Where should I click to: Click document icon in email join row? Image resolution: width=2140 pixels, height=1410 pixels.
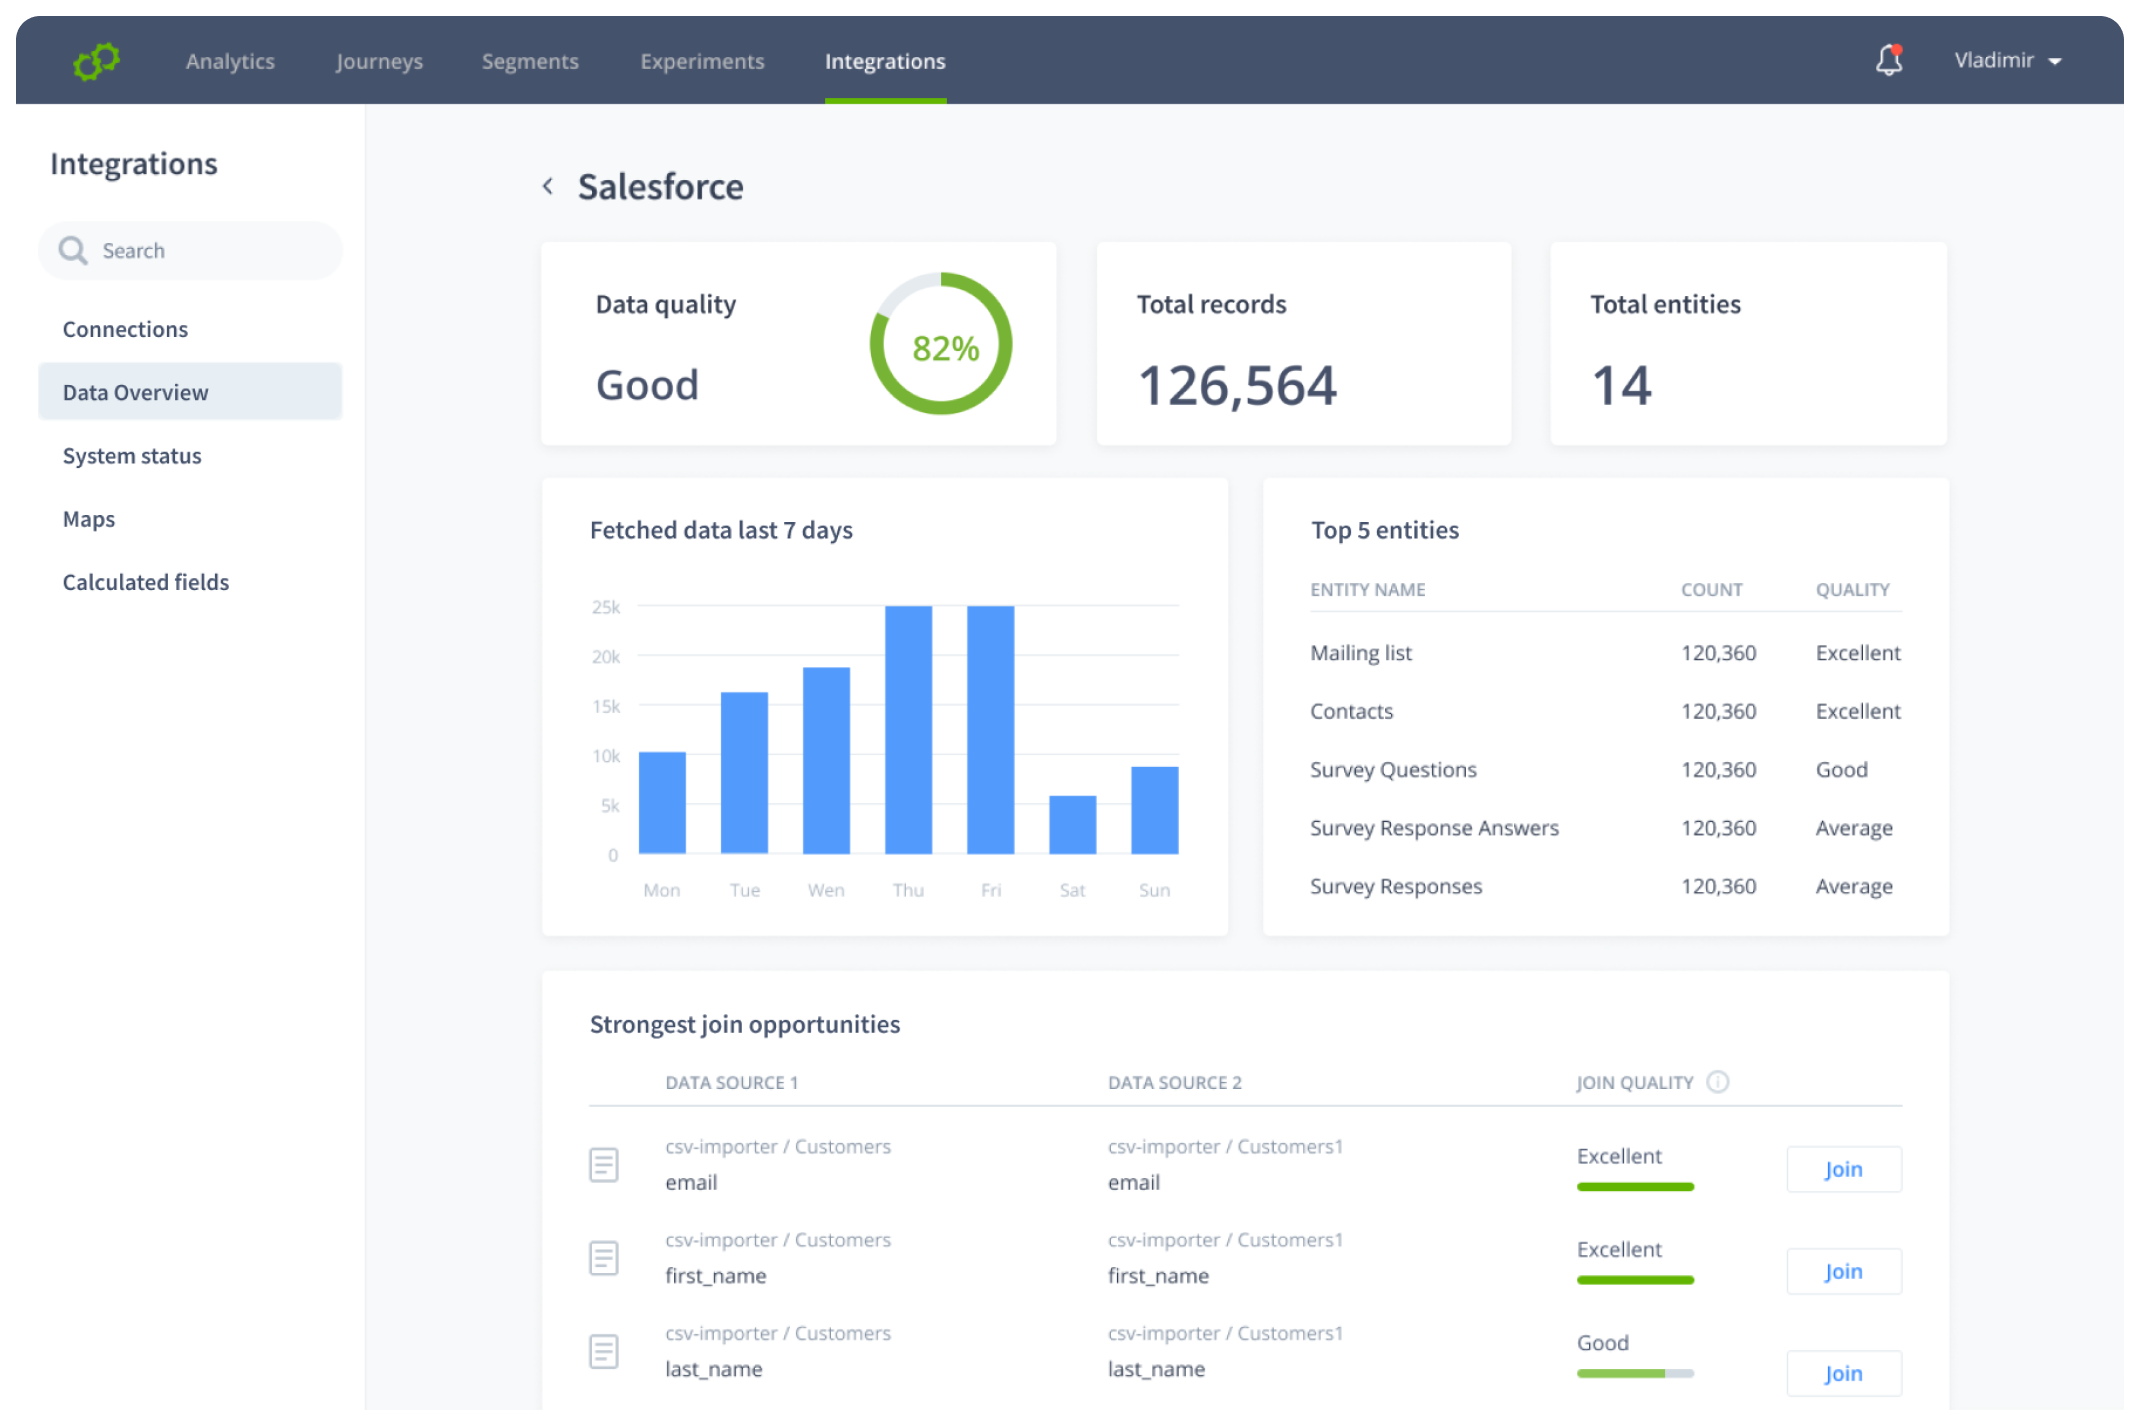pos(604,1164)
